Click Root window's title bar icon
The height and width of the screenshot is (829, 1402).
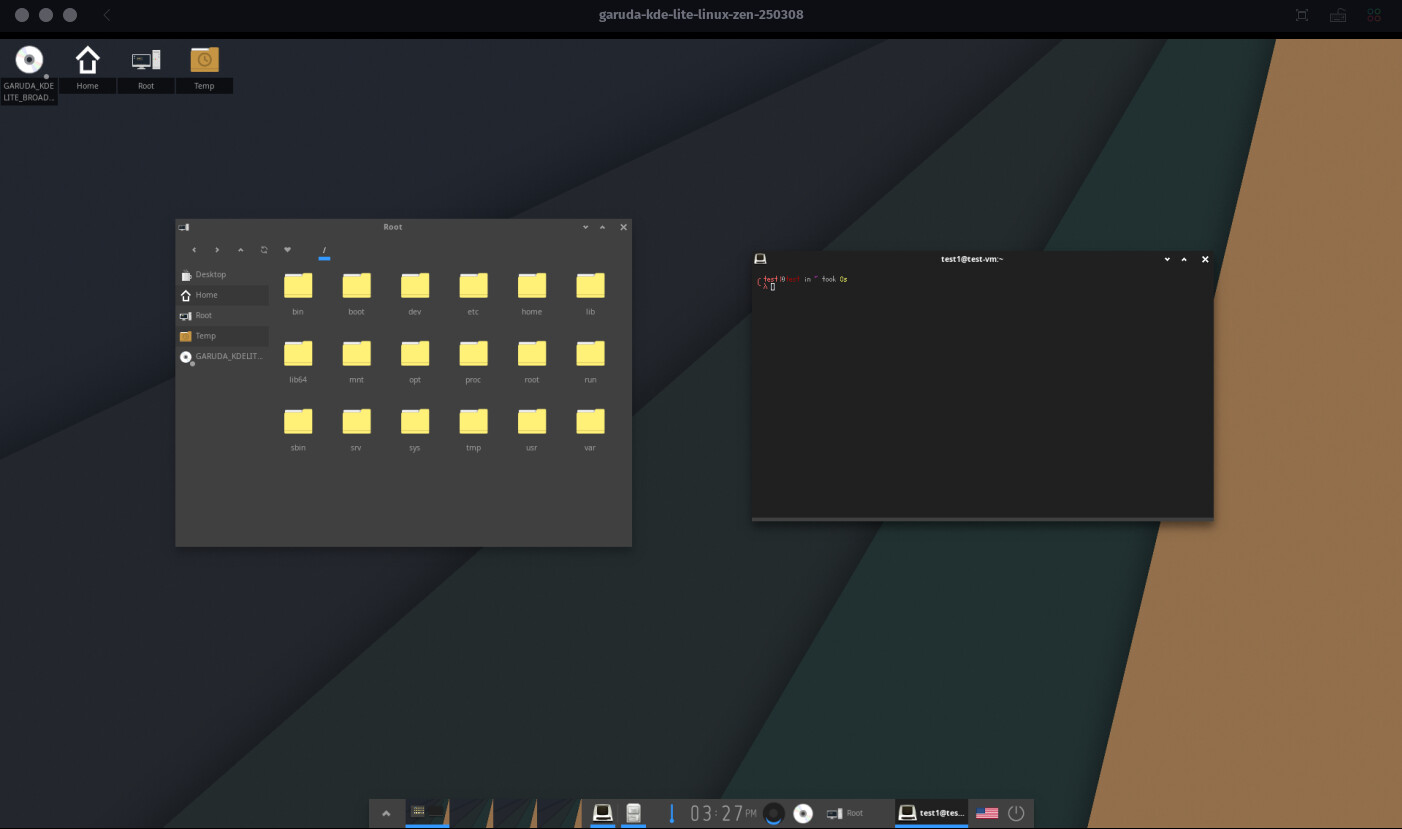point(184,227)
